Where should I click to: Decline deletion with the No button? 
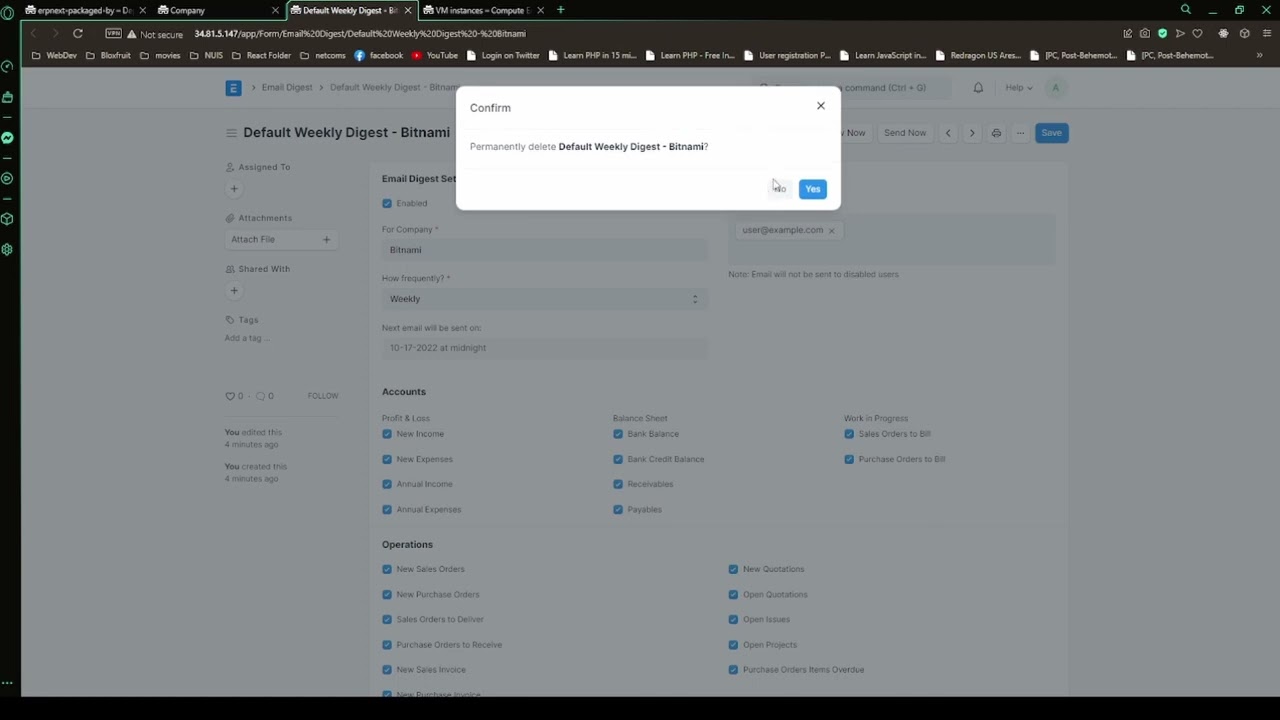click(x=780, y=189)
